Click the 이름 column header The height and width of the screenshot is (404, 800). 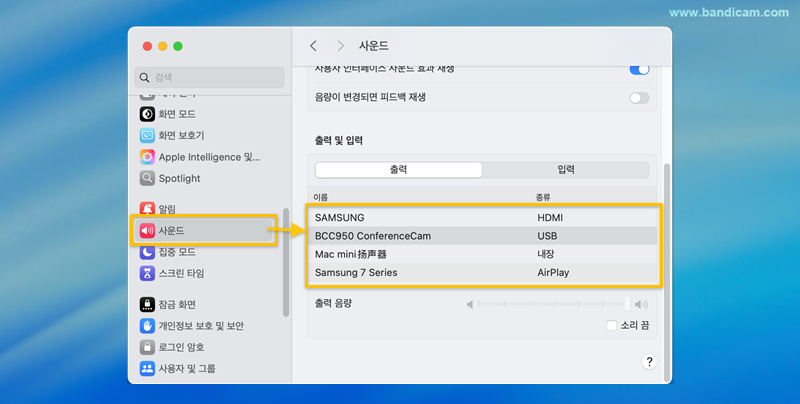tap(321, 197)
